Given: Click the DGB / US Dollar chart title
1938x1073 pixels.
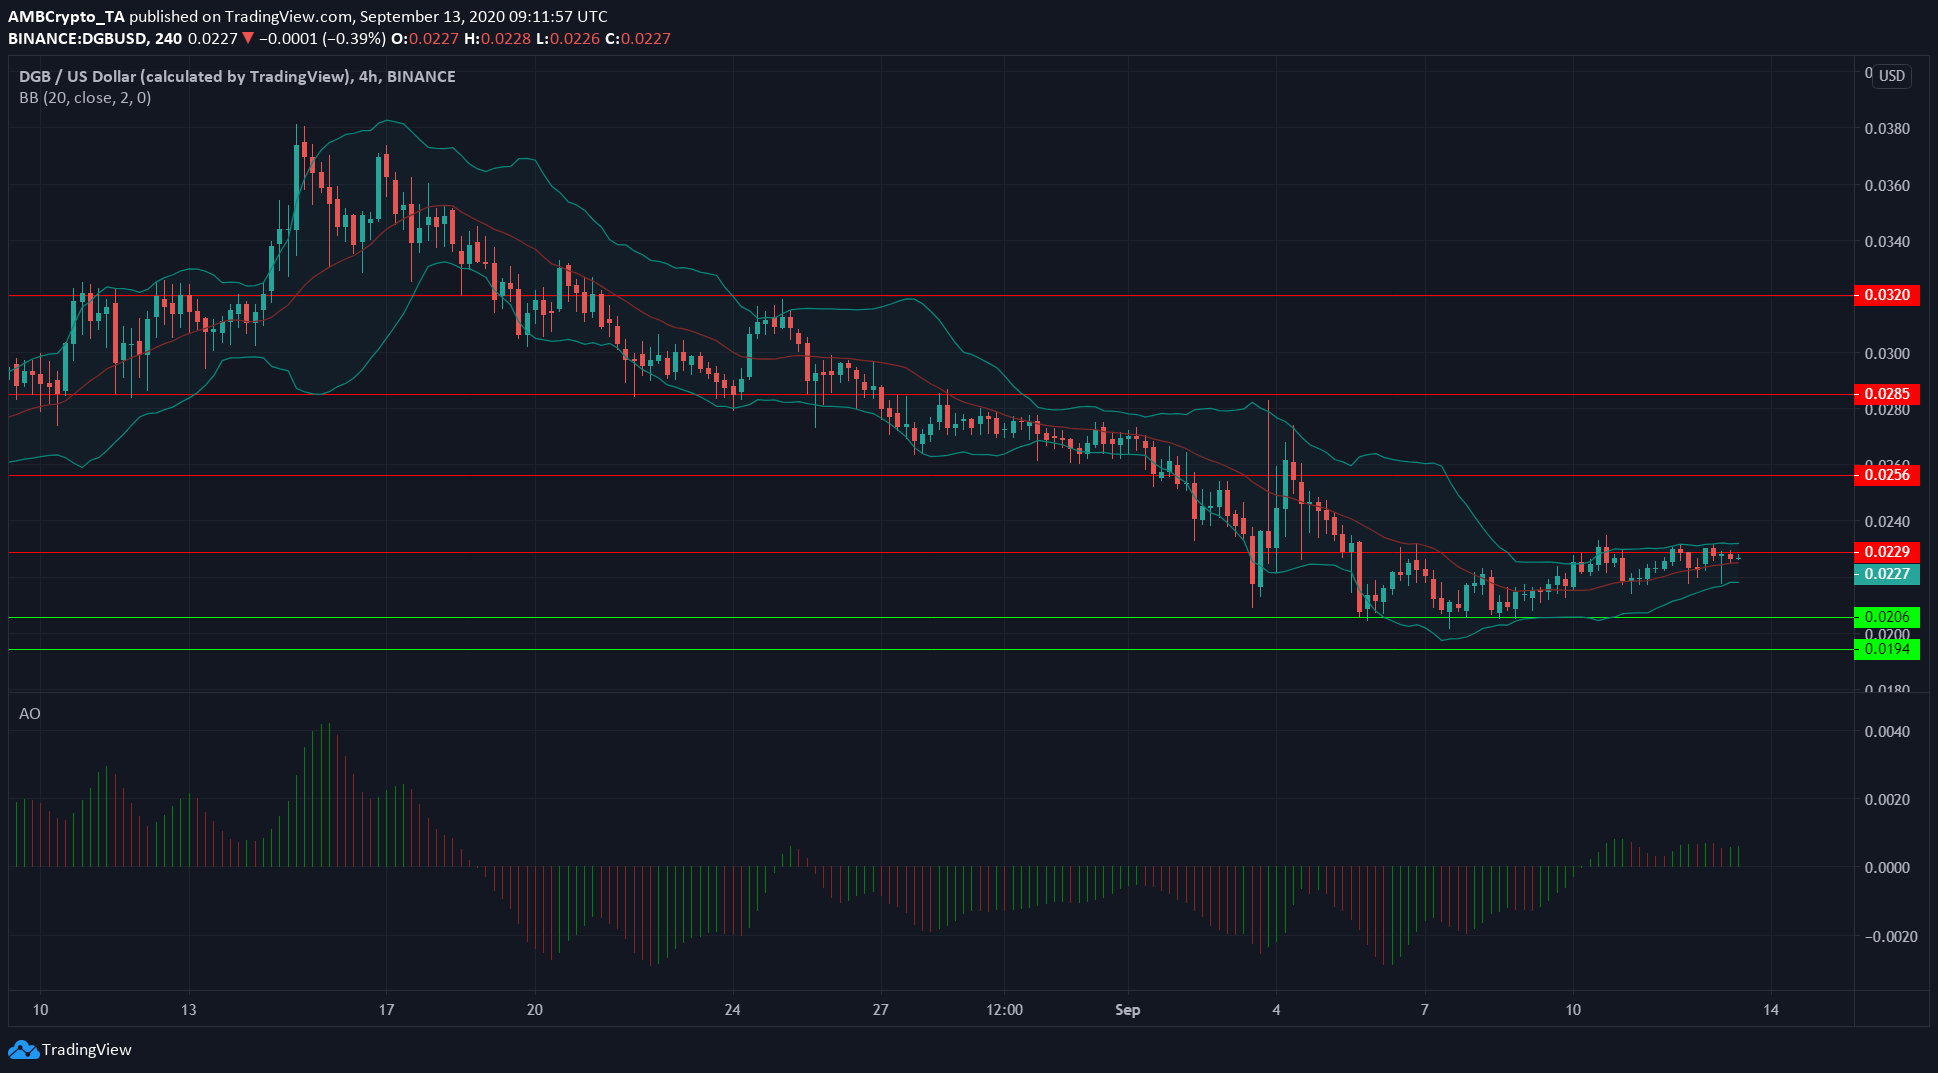Looking at the screenshot, I should click(x=237, y=77).
